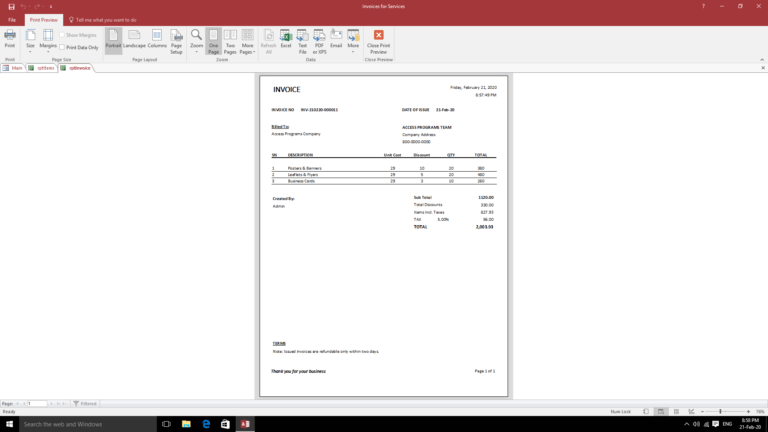
Task: Click the zoom slider handle
Action: point(720,412)
